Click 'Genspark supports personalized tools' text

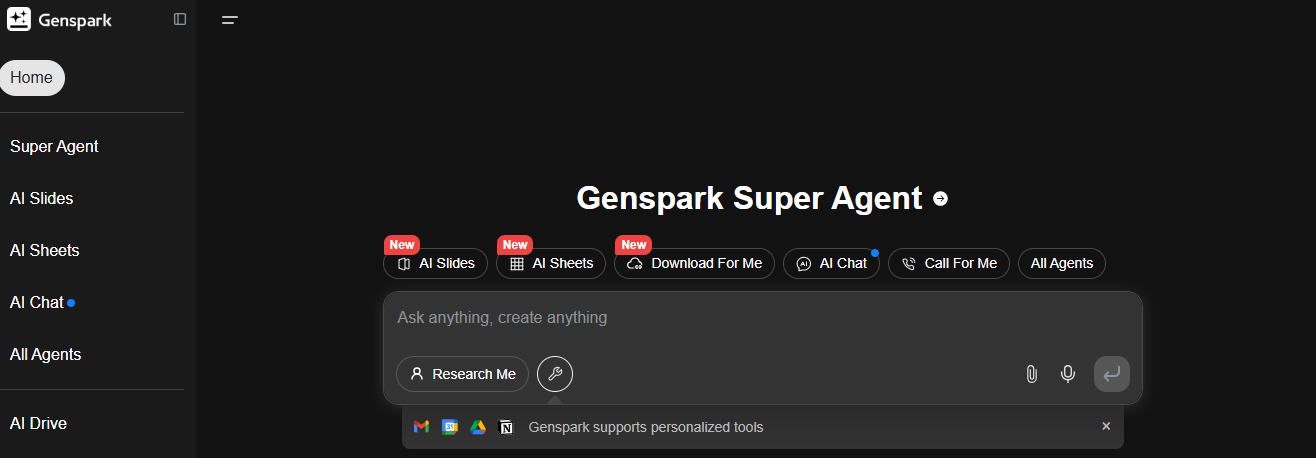pos(646,427)
